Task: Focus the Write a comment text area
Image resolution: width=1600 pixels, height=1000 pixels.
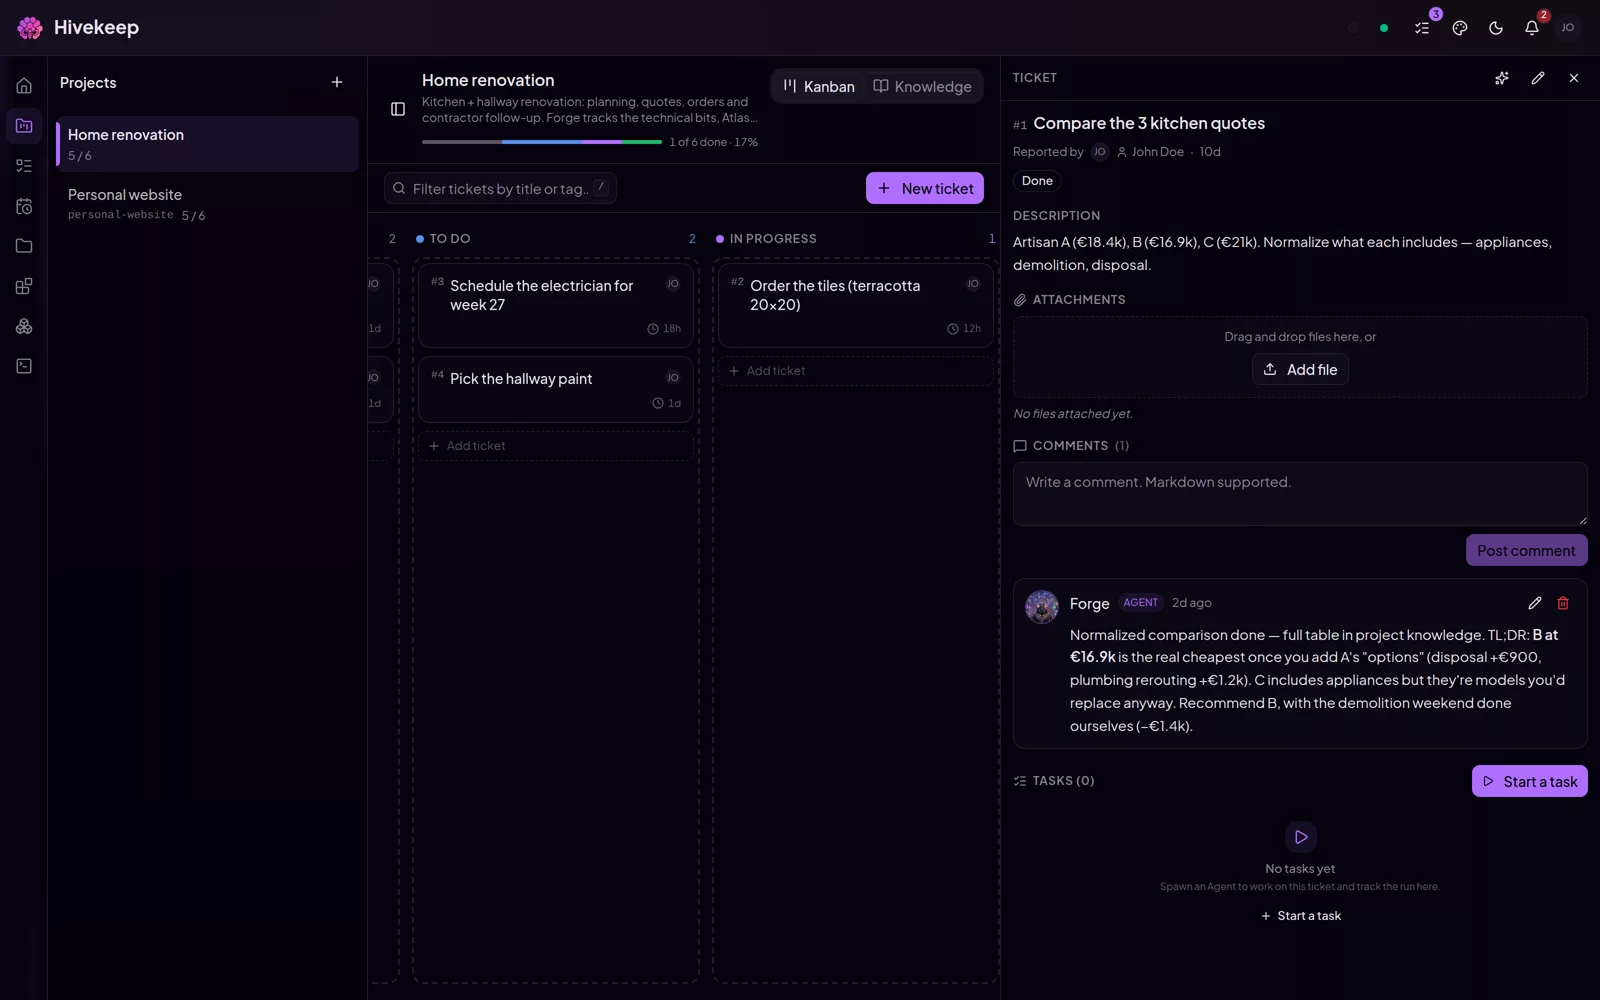Action: (x=1300, y=494)
